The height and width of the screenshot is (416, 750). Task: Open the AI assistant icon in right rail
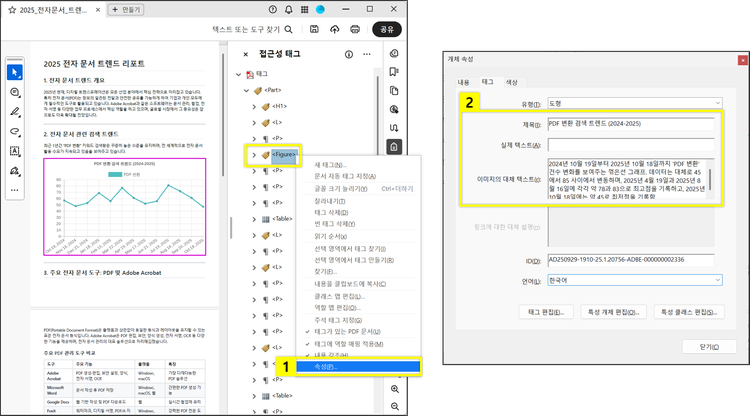click(394, 54)
